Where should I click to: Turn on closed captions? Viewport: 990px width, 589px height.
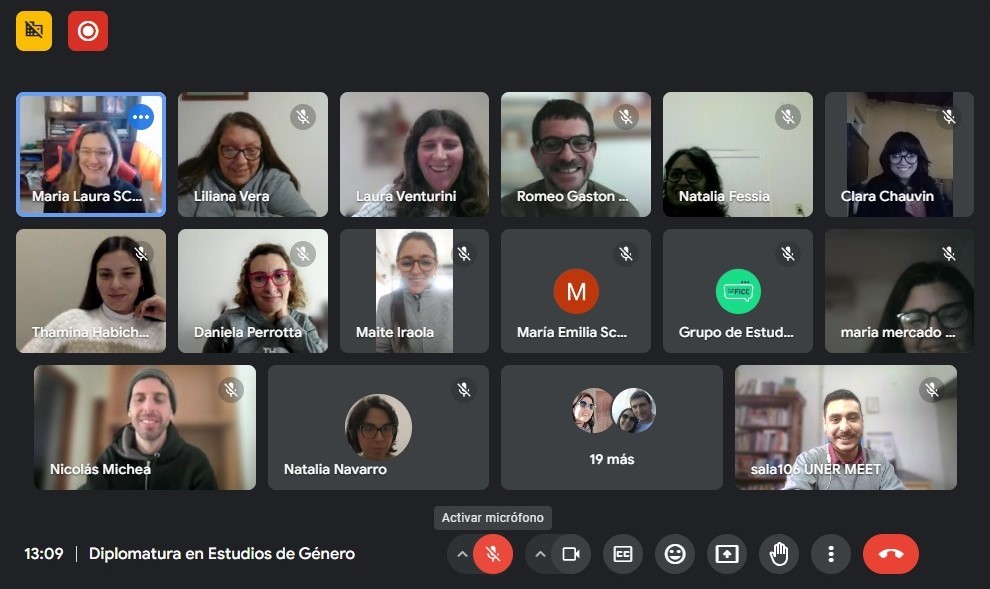623,554
